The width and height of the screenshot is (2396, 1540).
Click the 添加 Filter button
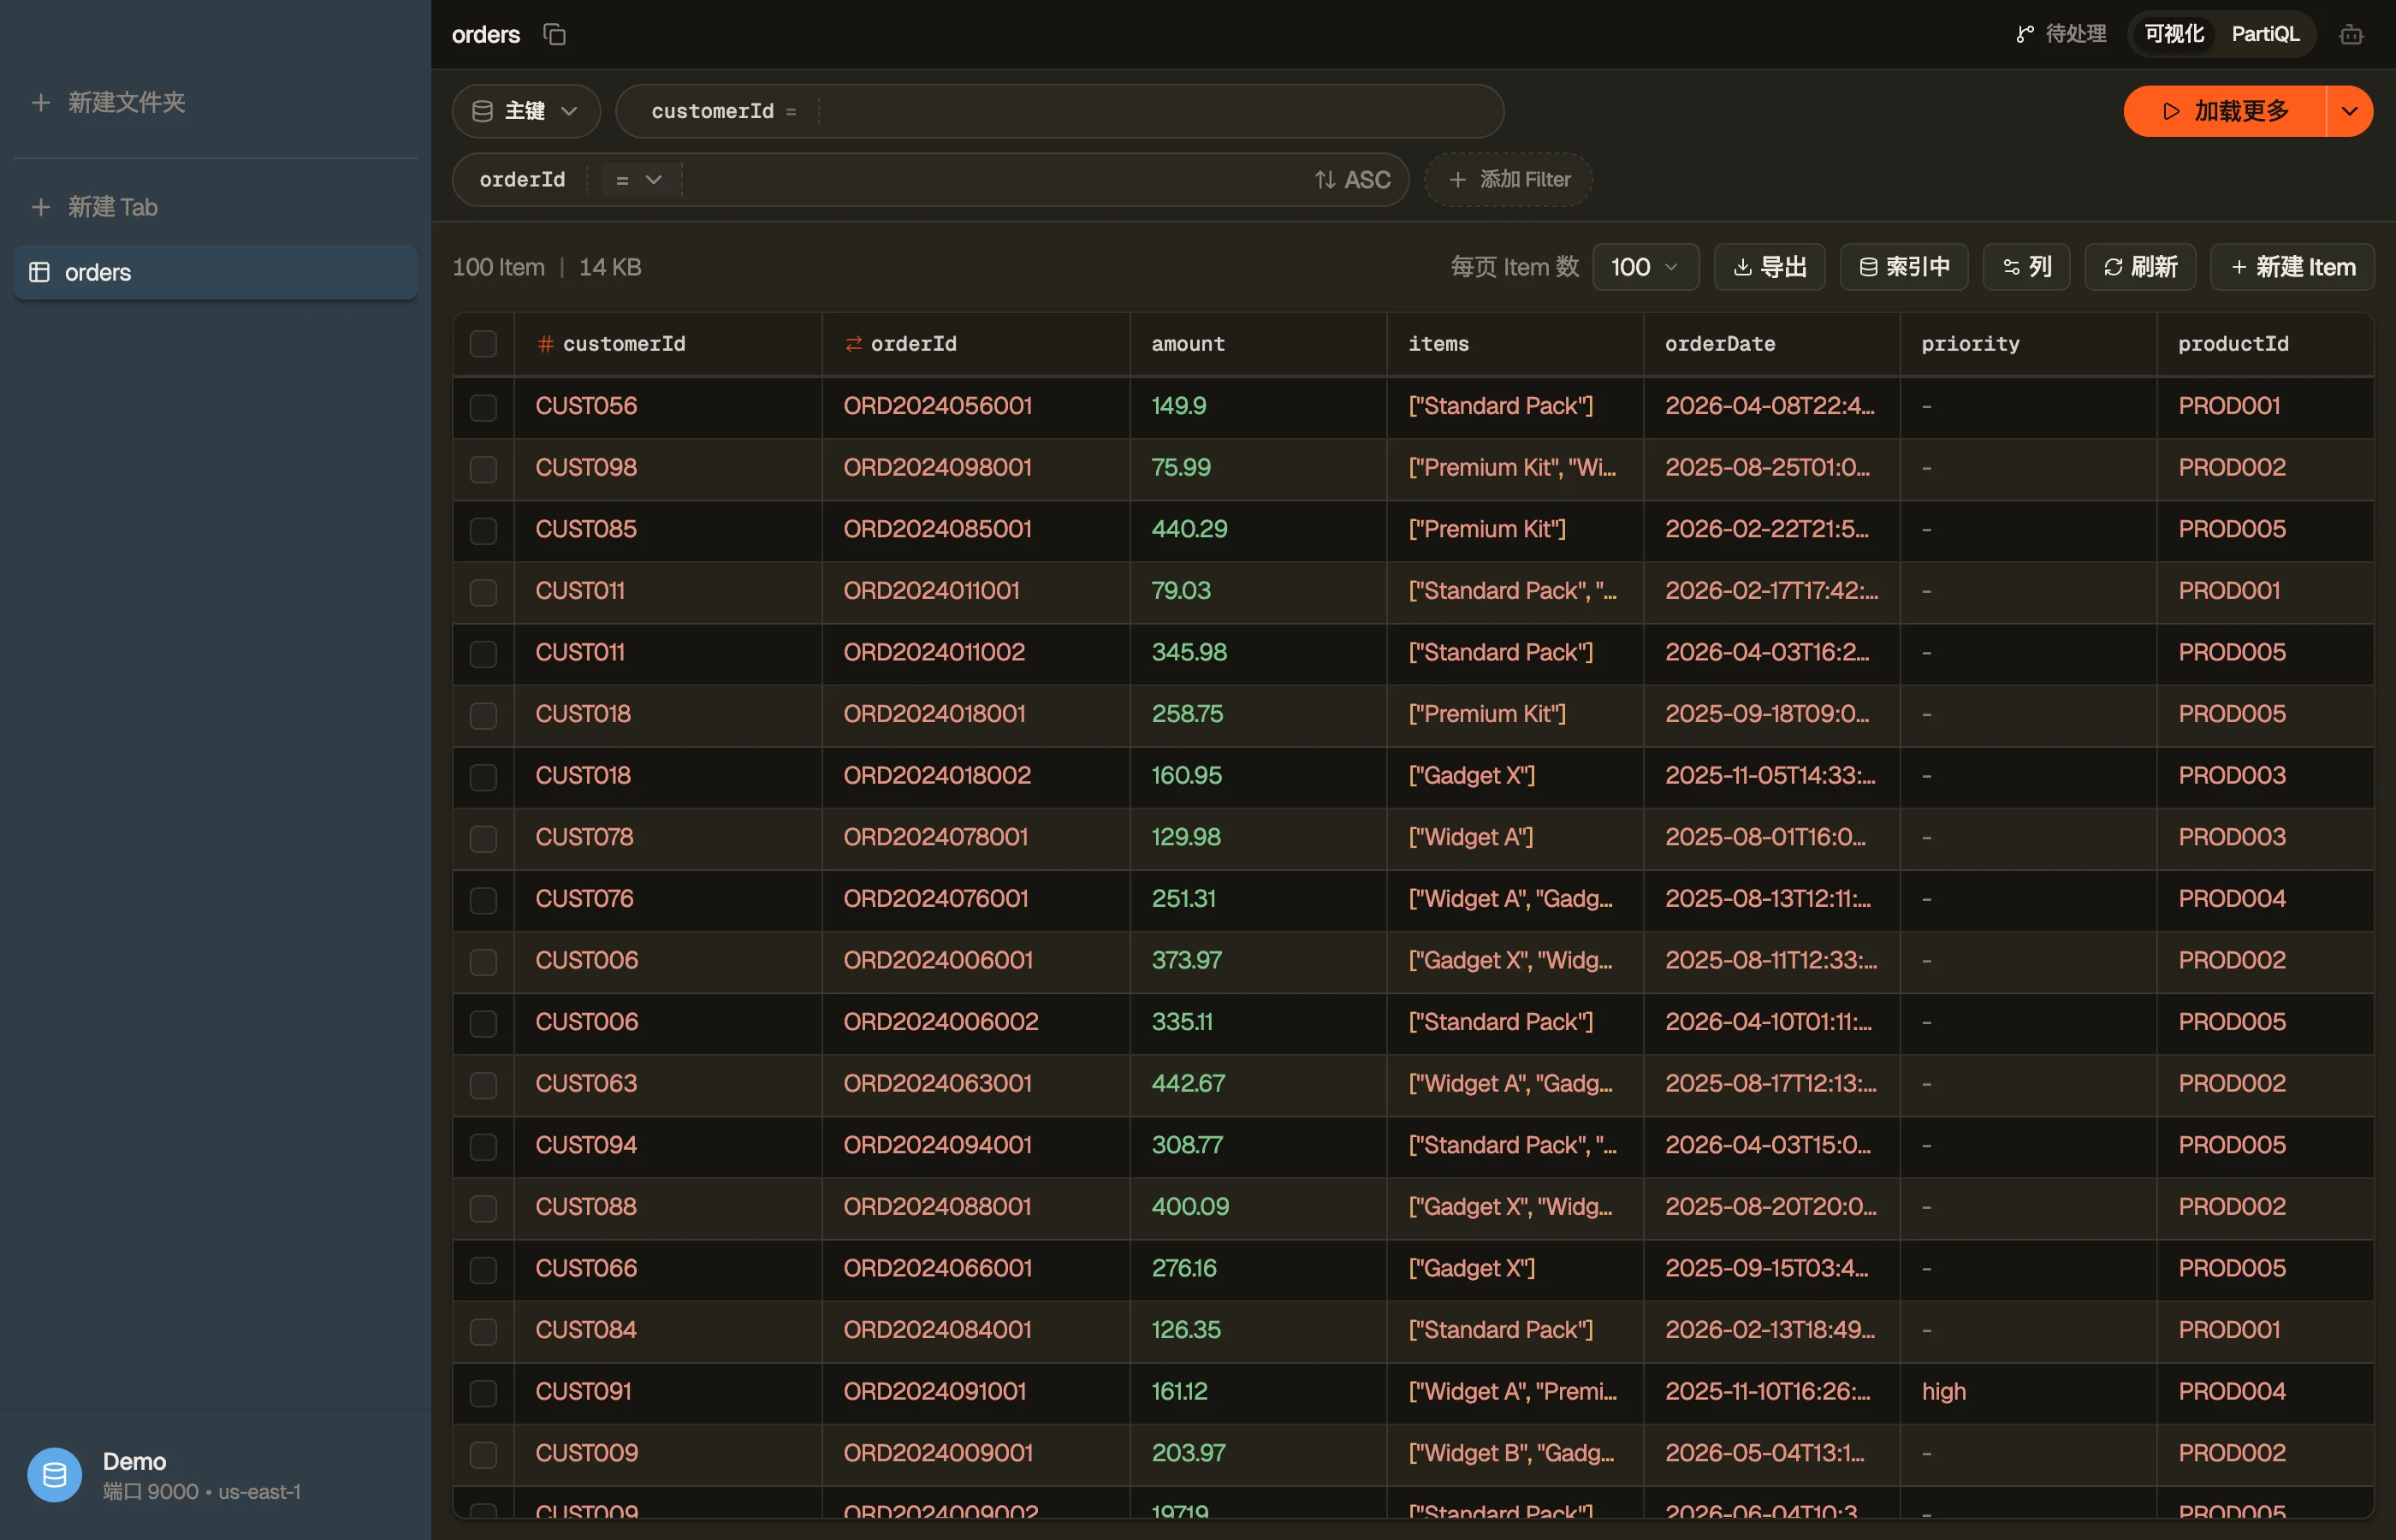click(1508, 180)
